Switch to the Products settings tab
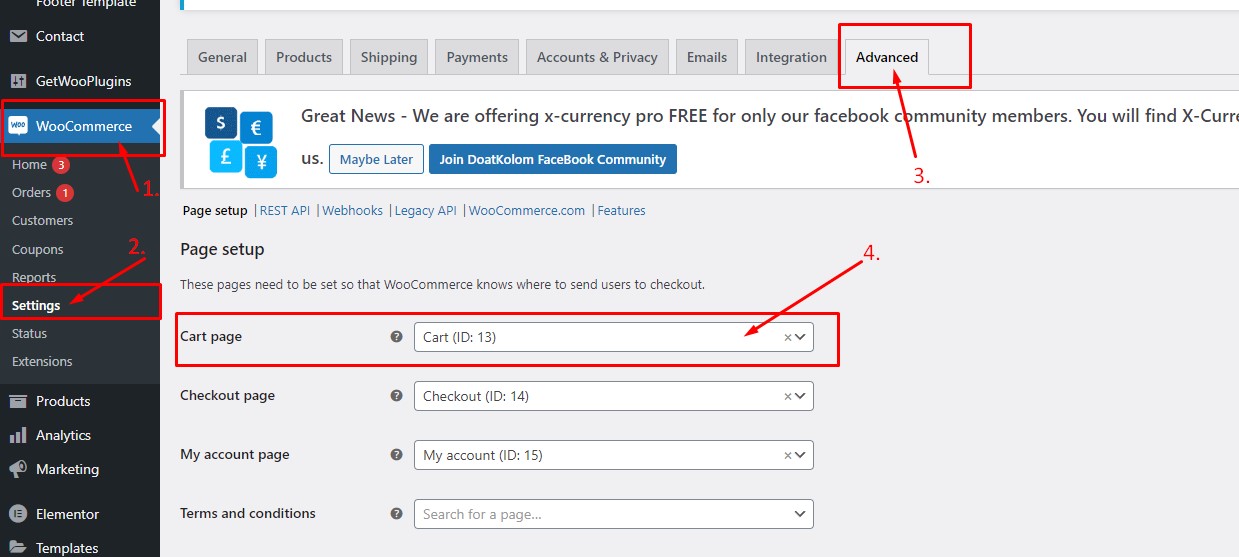This screenshot has height=557, width=1239. click(304, 57)
